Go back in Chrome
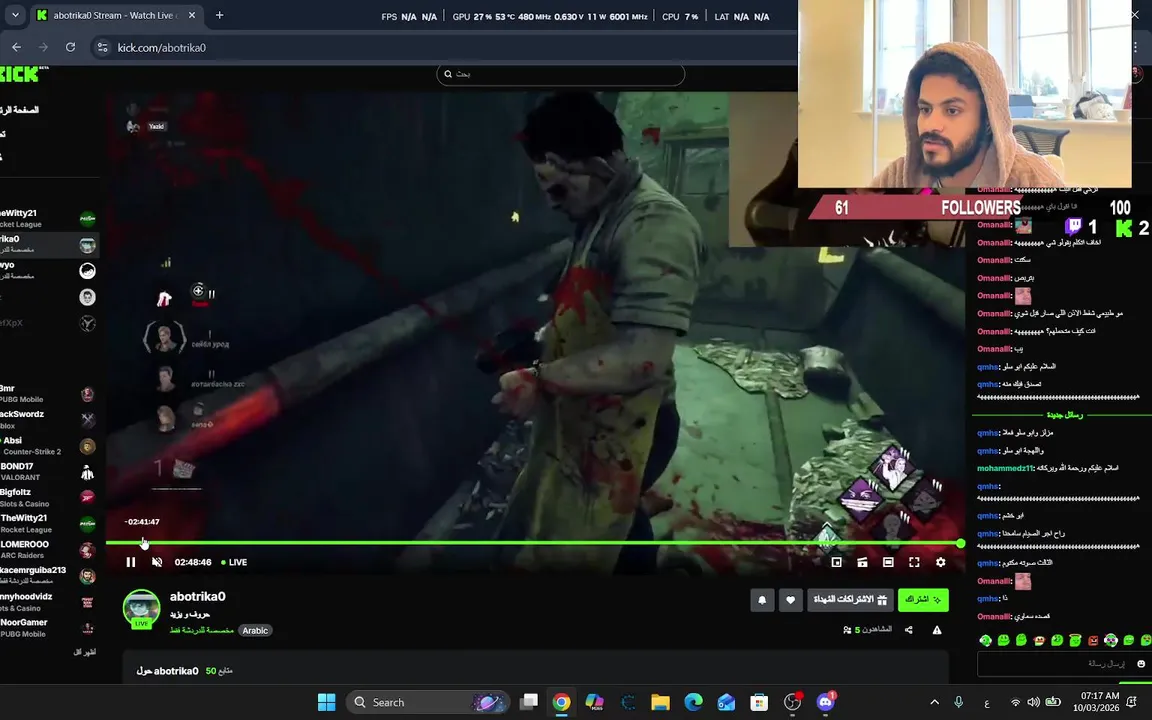Viewport: 1152px width, 720px height. [x=16, y=47]
